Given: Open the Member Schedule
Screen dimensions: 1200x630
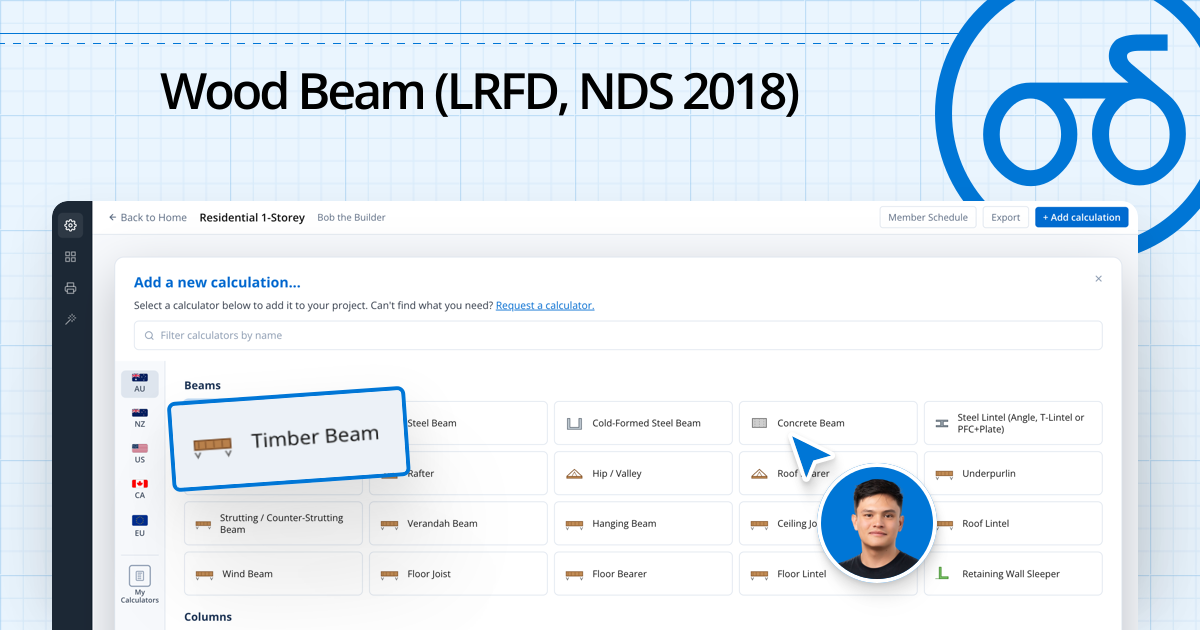Looking at the screenshot, I should coord(928,217).
